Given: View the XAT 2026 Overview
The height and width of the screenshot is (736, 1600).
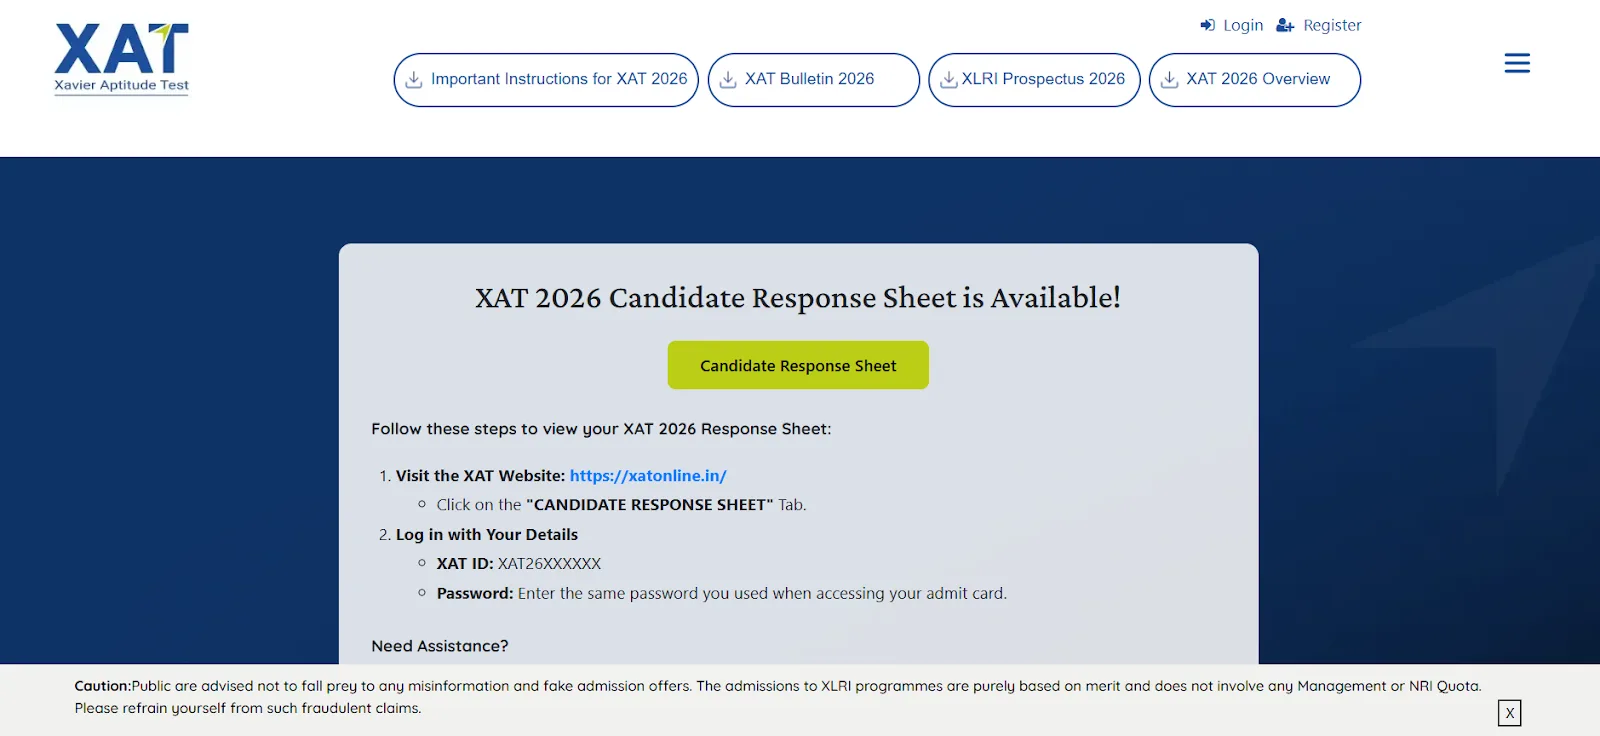Looking at the screenshot, I should (1255, 79).
